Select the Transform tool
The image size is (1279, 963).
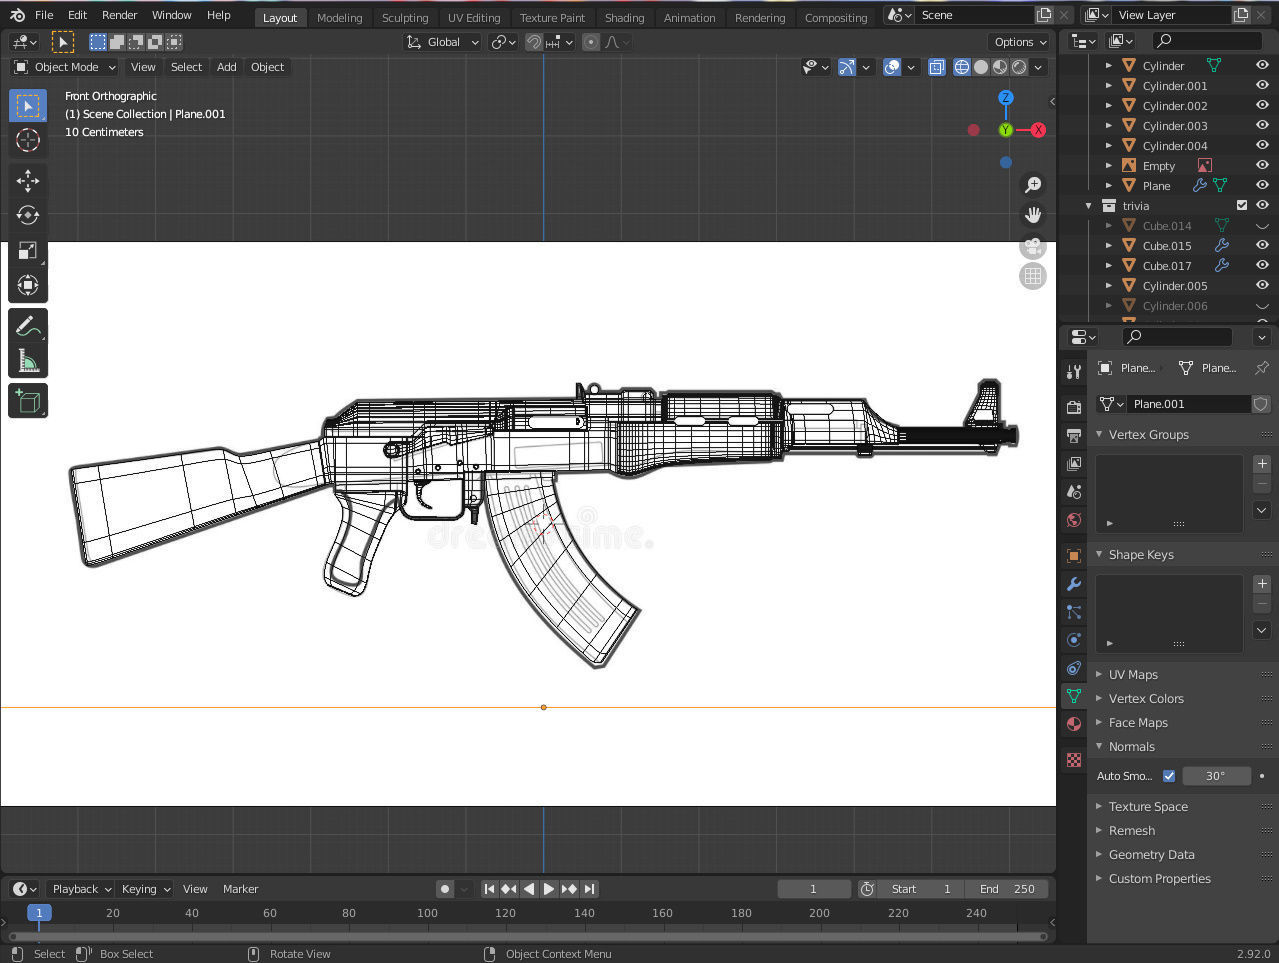pos(28,286)
